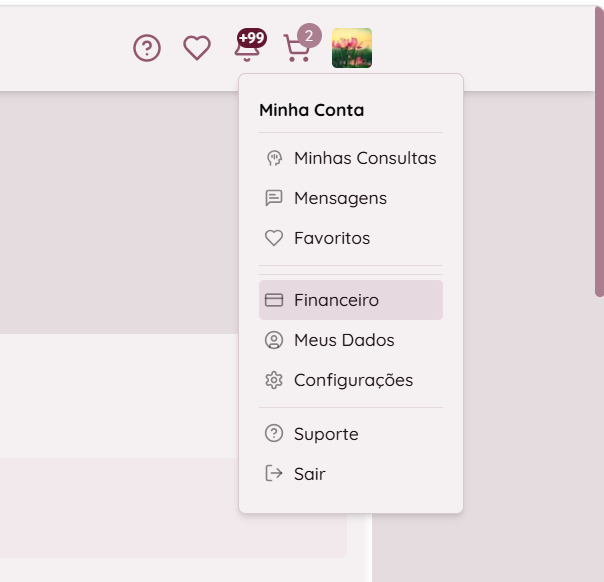Choose Configurações in the dropdown menu
The width and height of the screenshot is (604, 582).
click(353, 380)
